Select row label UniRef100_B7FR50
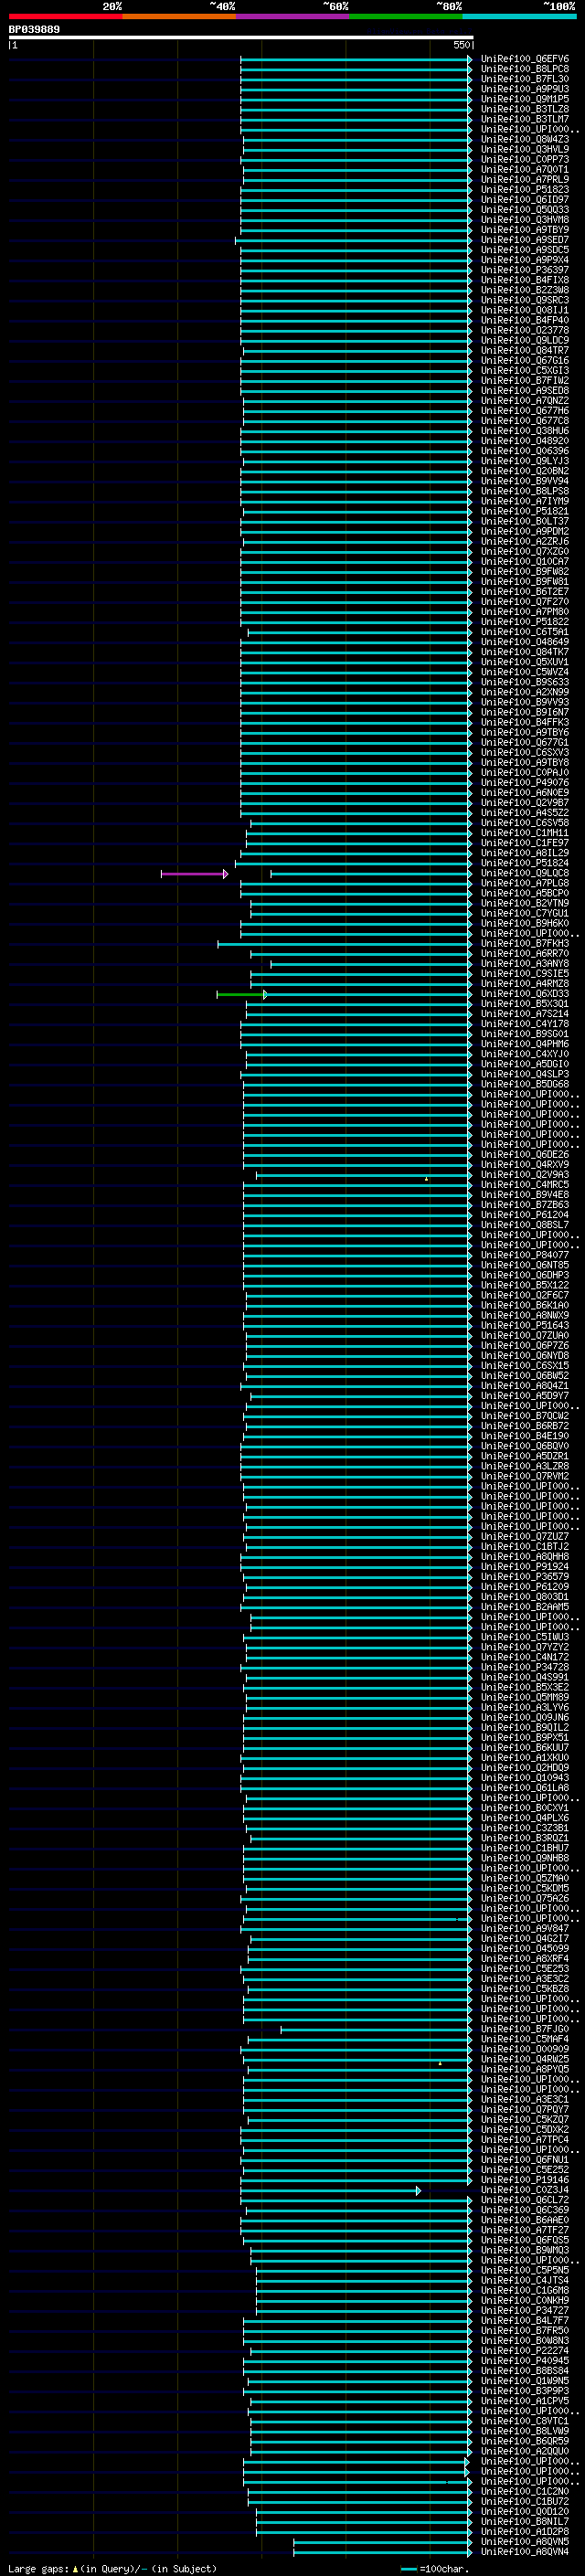Viewport: 585px width, 2576px height. point(525,2330)
